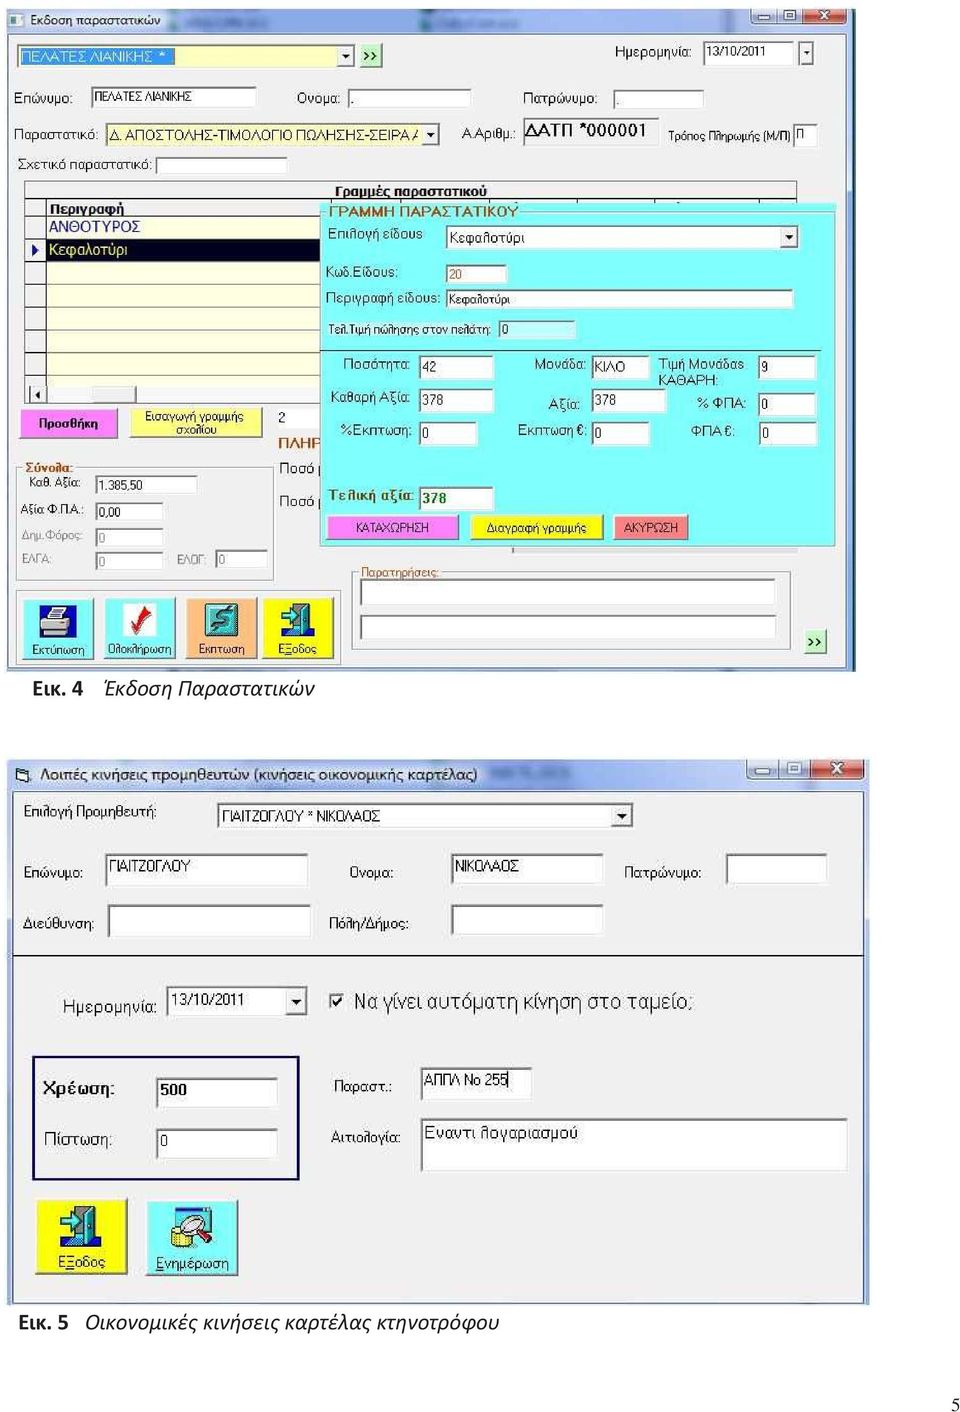Click the Αξία Φ.Π.Α. total field
The width and height of the screenshot is (960, 1412).
point(129,512)
